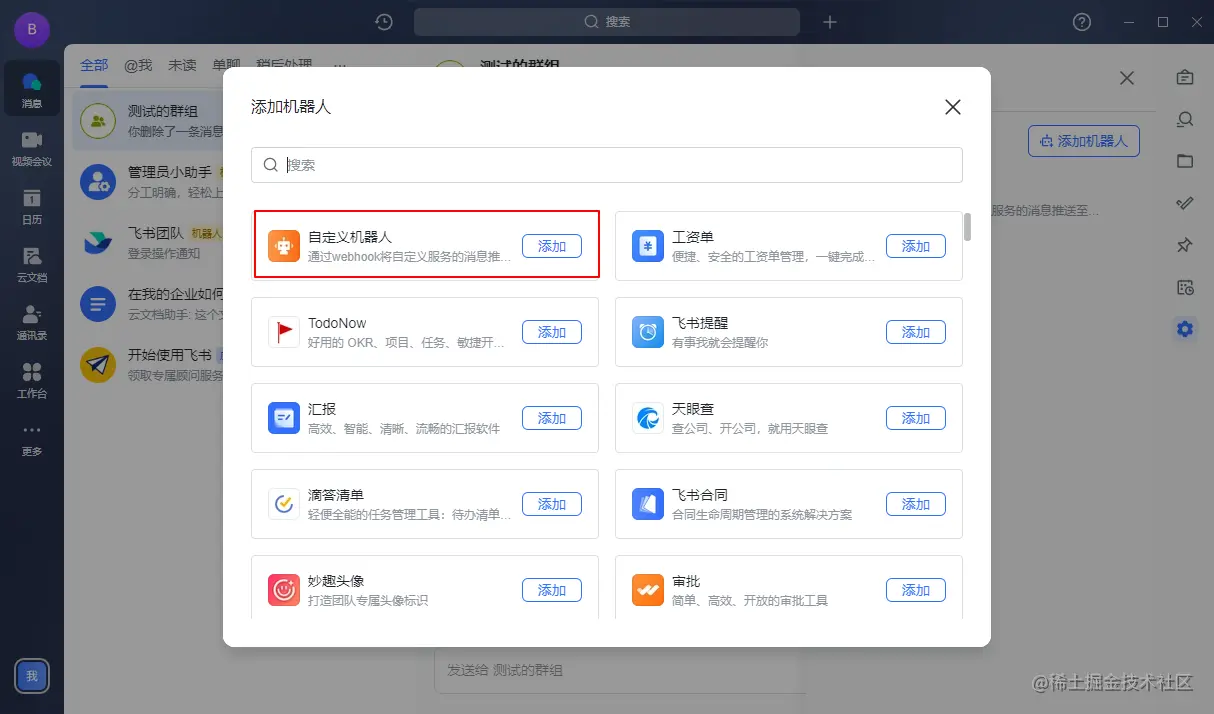
Task: Click the 汇报 app icon
Action: coord(284,418)
